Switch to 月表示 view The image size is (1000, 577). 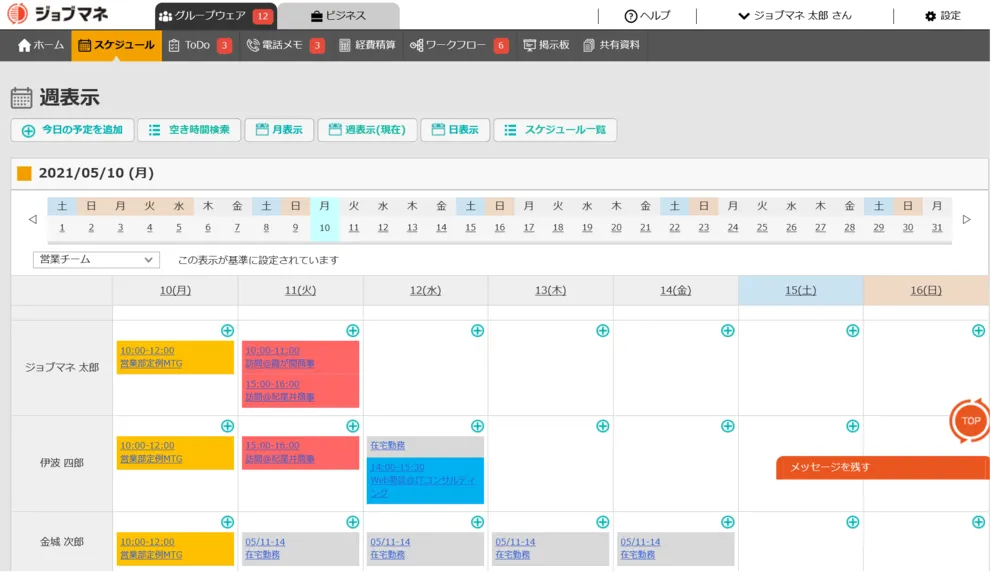(279, 130)
